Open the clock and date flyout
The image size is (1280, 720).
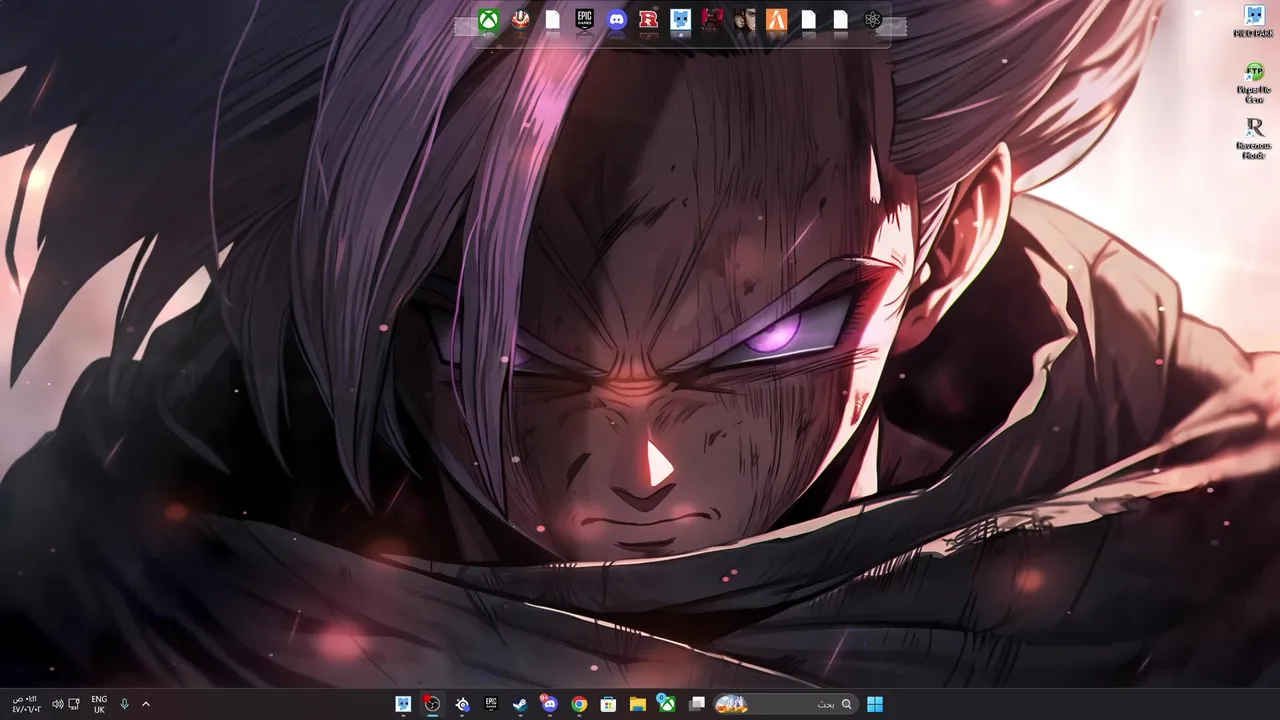pyautogui.click(x=25, y=704)
